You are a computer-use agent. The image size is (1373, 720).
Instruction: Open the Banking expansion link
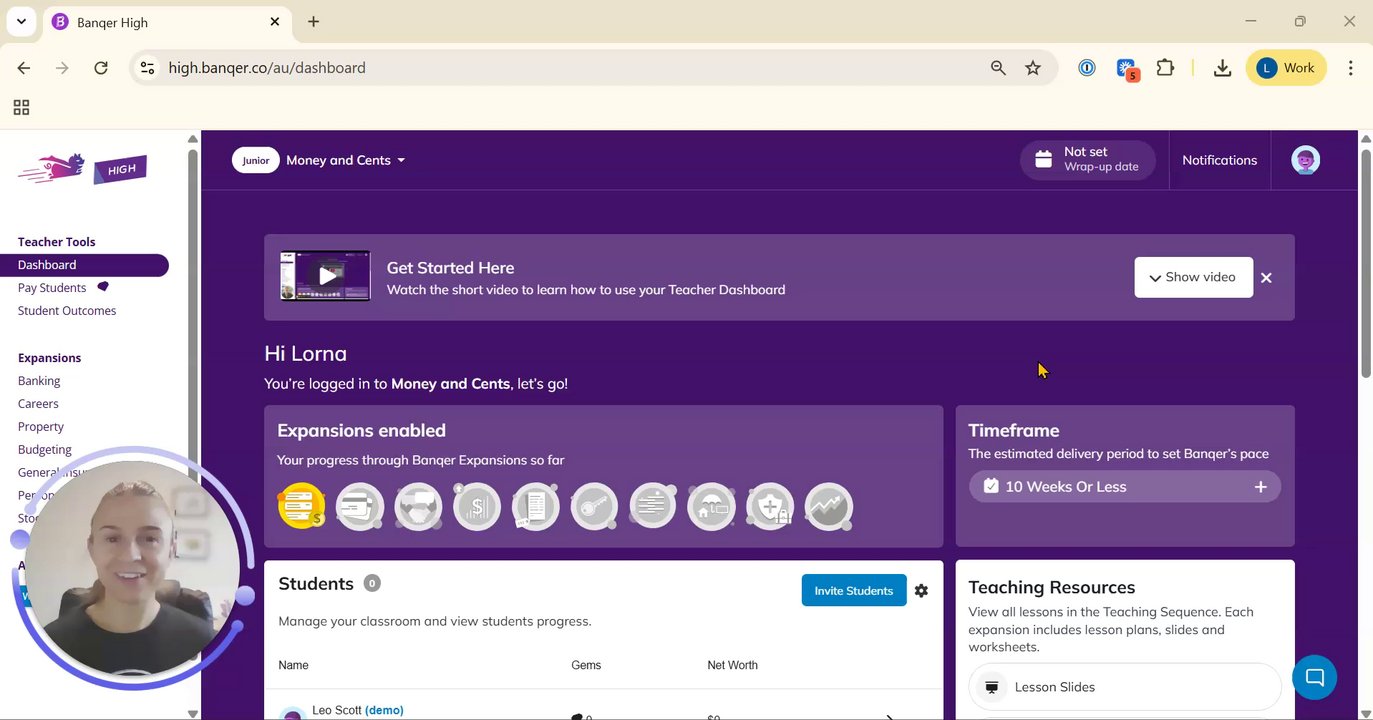(x=39, y=381)
